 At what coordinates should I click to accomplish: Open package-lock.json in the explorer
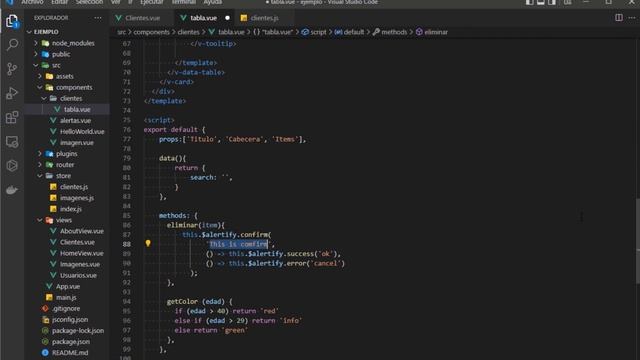point(78,331)
